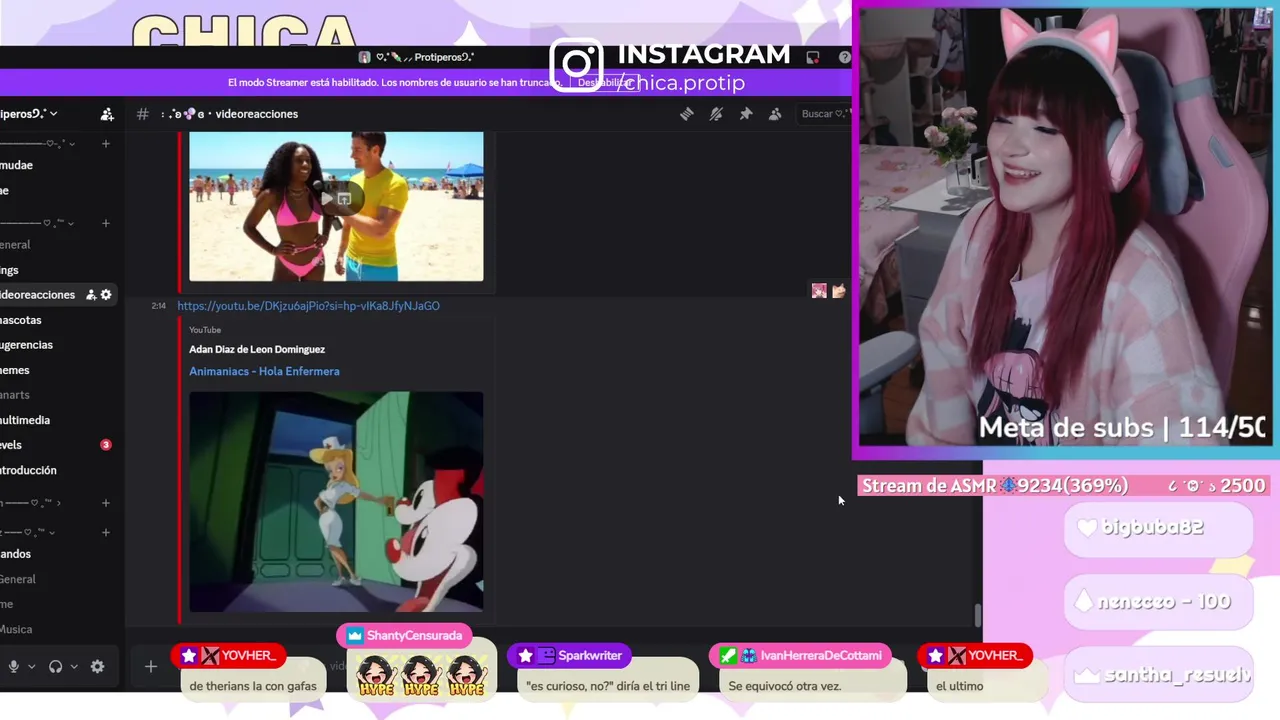Mute microphone icon in user panel
The height and width of the screenshot is (720, 1280).
click(x=13, y=666)
